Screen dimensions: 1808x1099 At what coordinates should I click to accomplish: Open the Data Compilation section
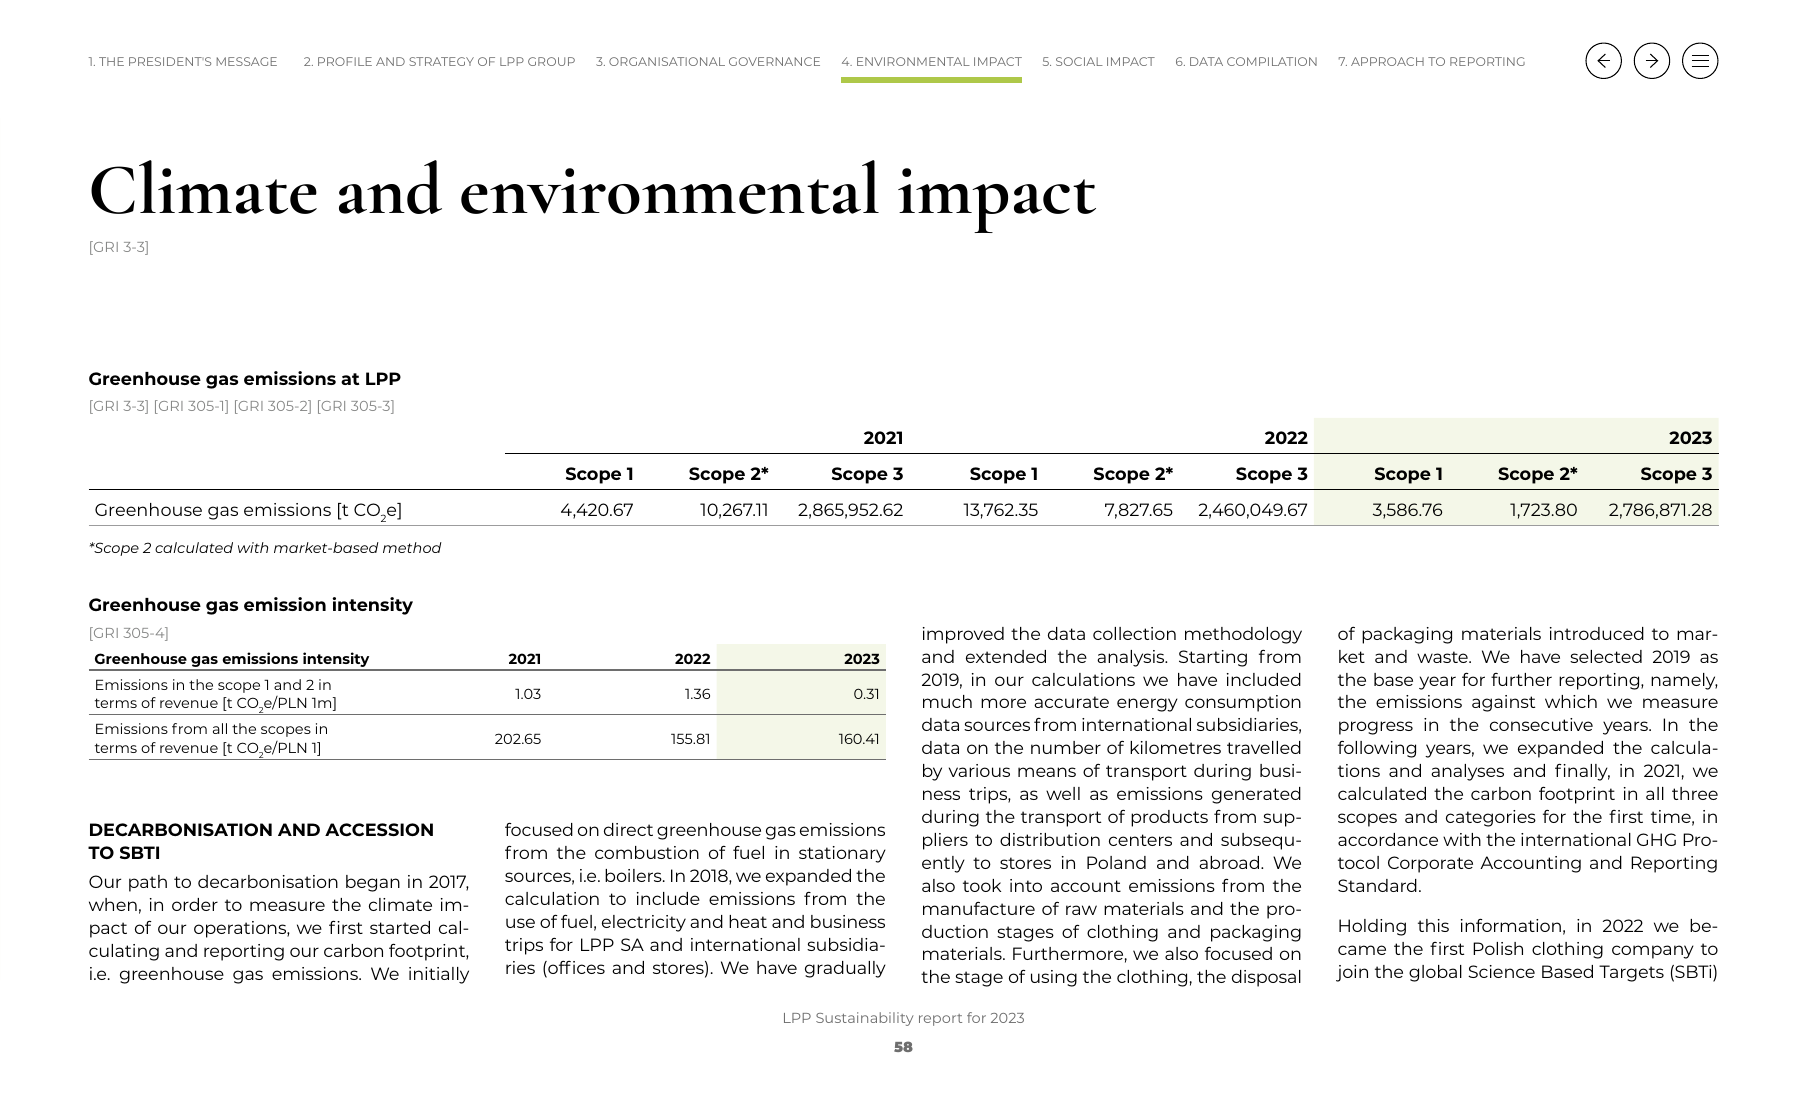1246,62
